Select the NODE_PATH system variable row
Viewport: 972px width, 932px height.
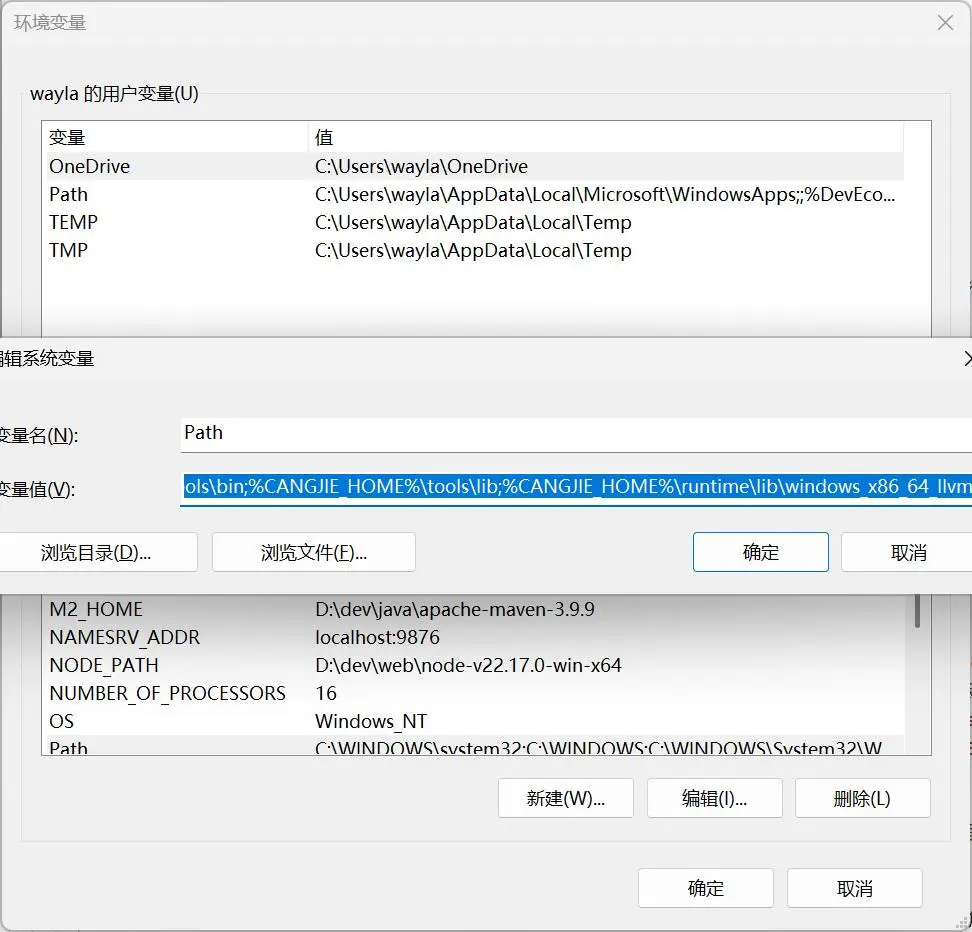[x=475, y=665]
